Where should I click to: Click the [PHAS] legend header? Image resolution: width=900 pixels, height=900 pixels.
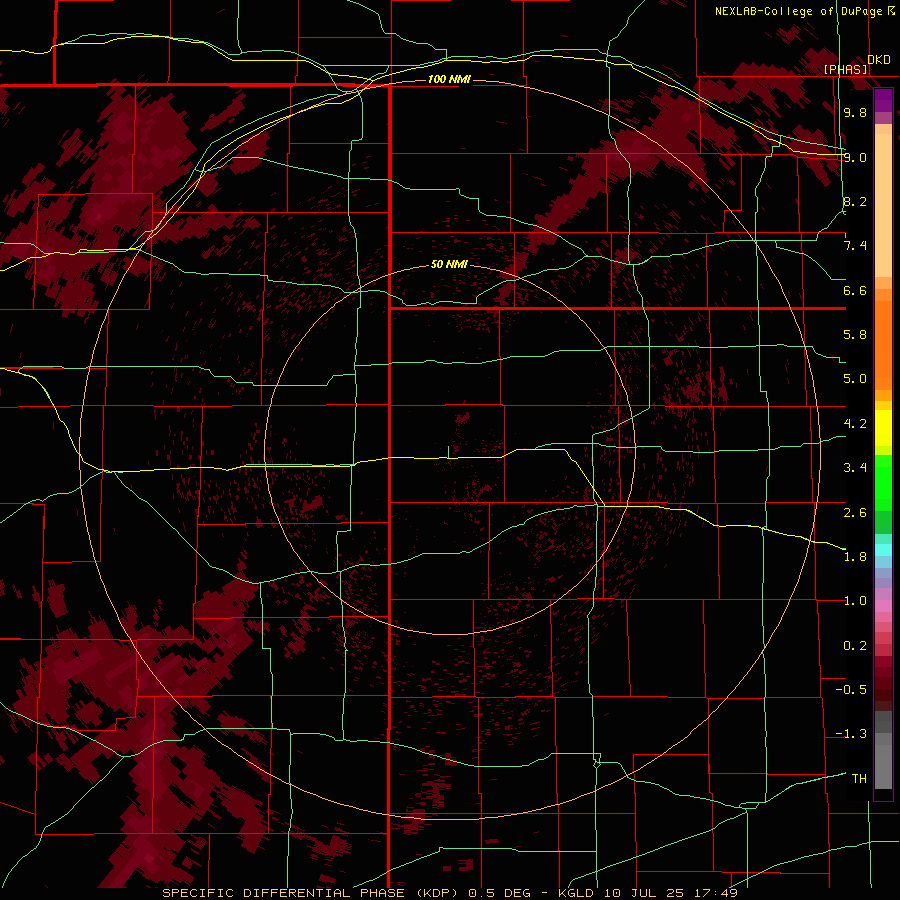(845, 69)
